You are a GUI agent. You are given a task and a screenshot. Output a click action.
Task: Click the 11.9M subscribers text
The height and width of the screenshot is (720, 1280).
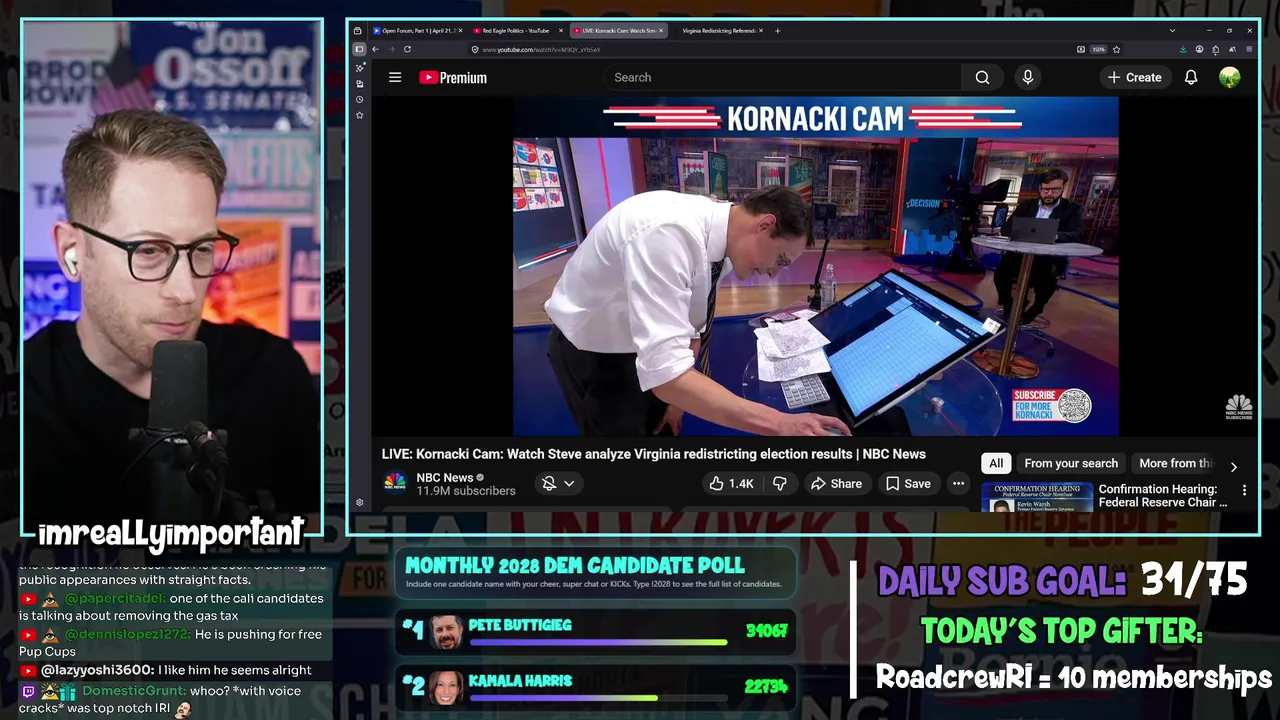[x=466, y=491]
